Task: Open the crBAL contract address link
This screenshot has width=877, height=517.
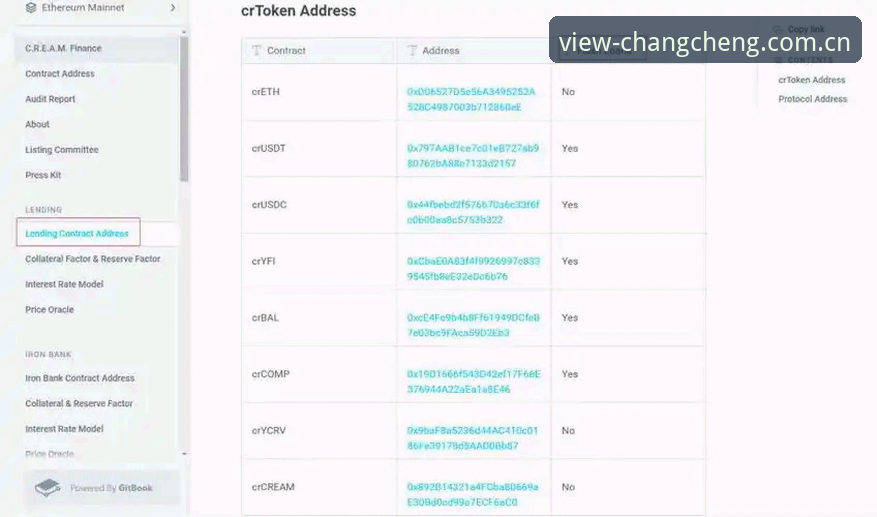Action: tap(473, 325)
